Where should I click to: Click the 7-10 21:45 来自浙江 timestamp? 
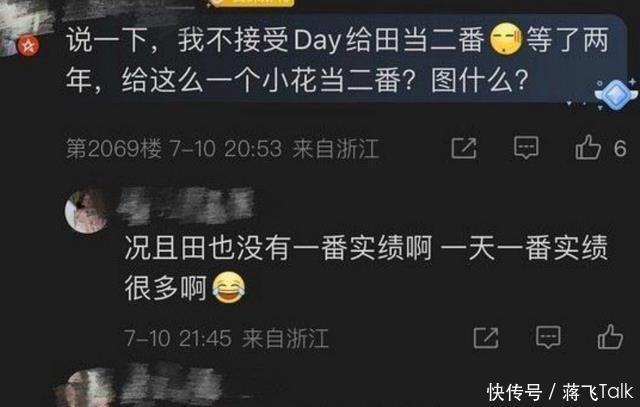[x=227, y=338]
